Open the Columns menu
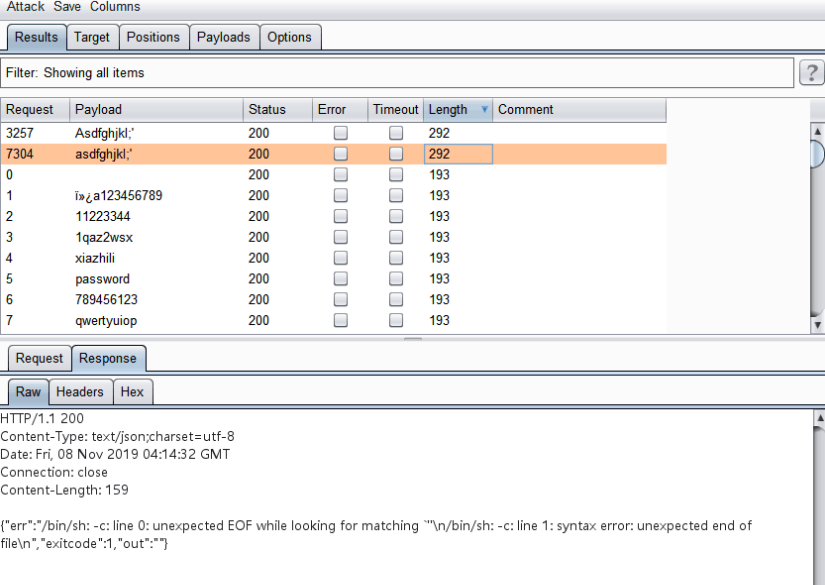Image resolution: width=825 pixels, height=585 pixels. tap(115, 7)
